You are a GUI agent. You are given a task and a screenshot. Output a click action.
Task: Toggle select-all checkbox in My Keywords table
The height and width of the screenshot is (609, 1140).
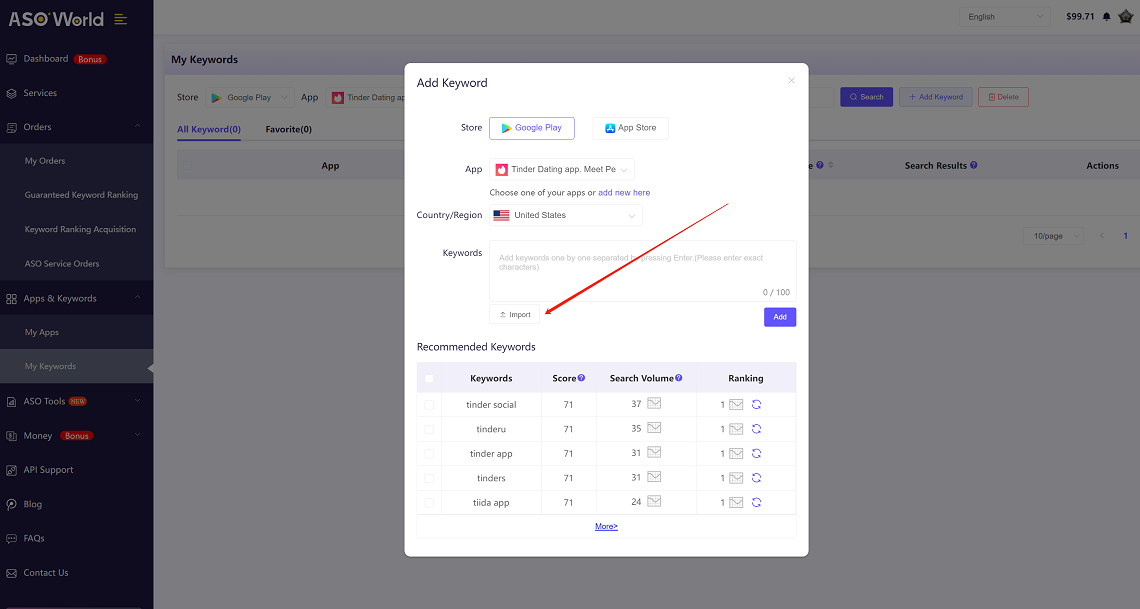tap(188, 166)
